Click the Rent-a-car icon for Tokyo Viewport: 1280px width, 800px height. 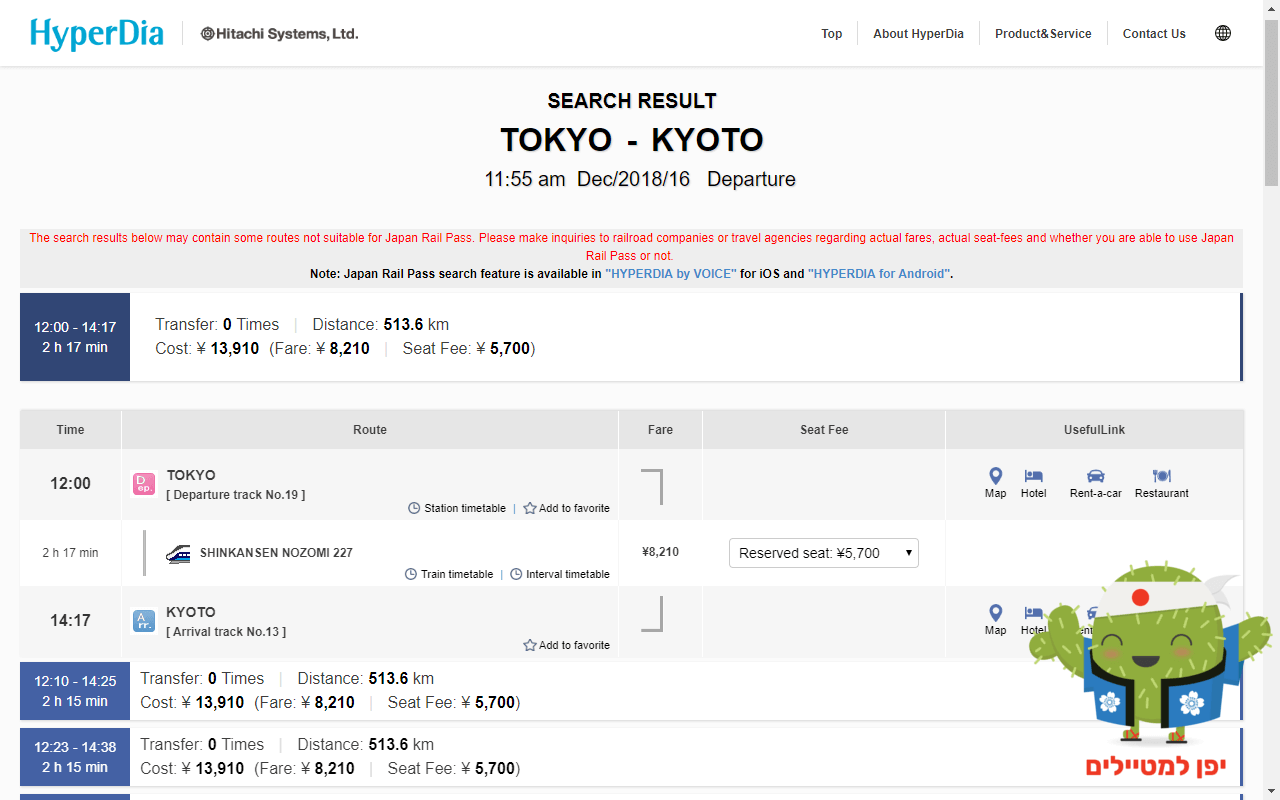[1095, 477]
